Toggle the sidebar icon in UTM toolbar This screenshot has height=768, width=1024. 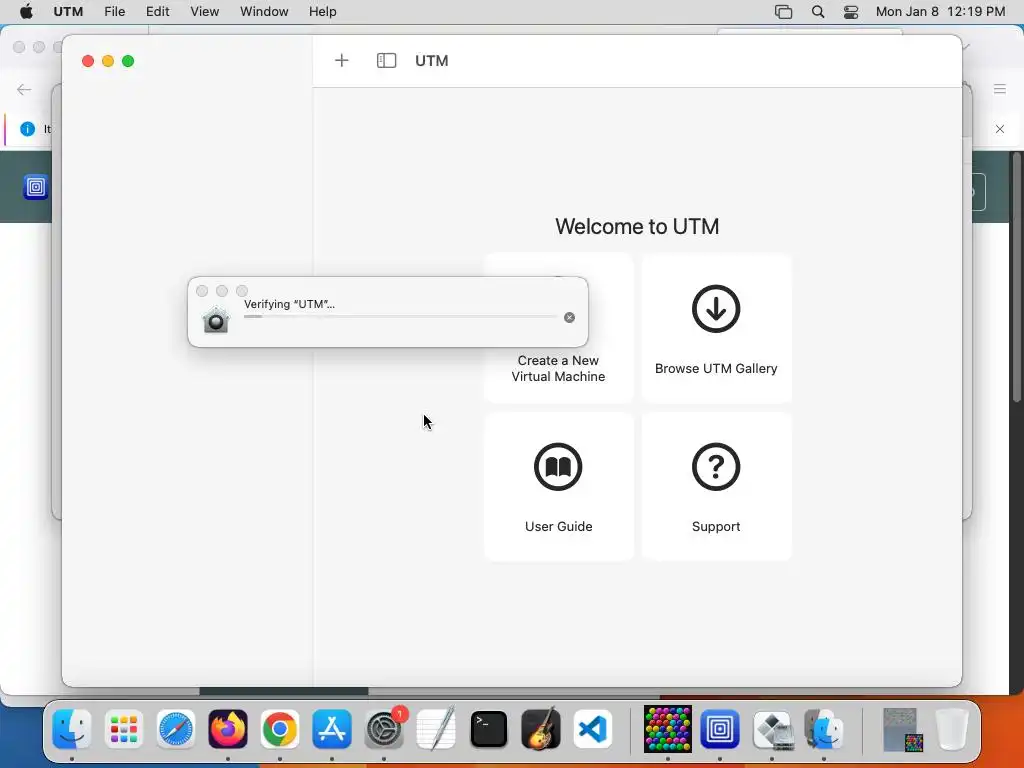[x=386, y=61]
